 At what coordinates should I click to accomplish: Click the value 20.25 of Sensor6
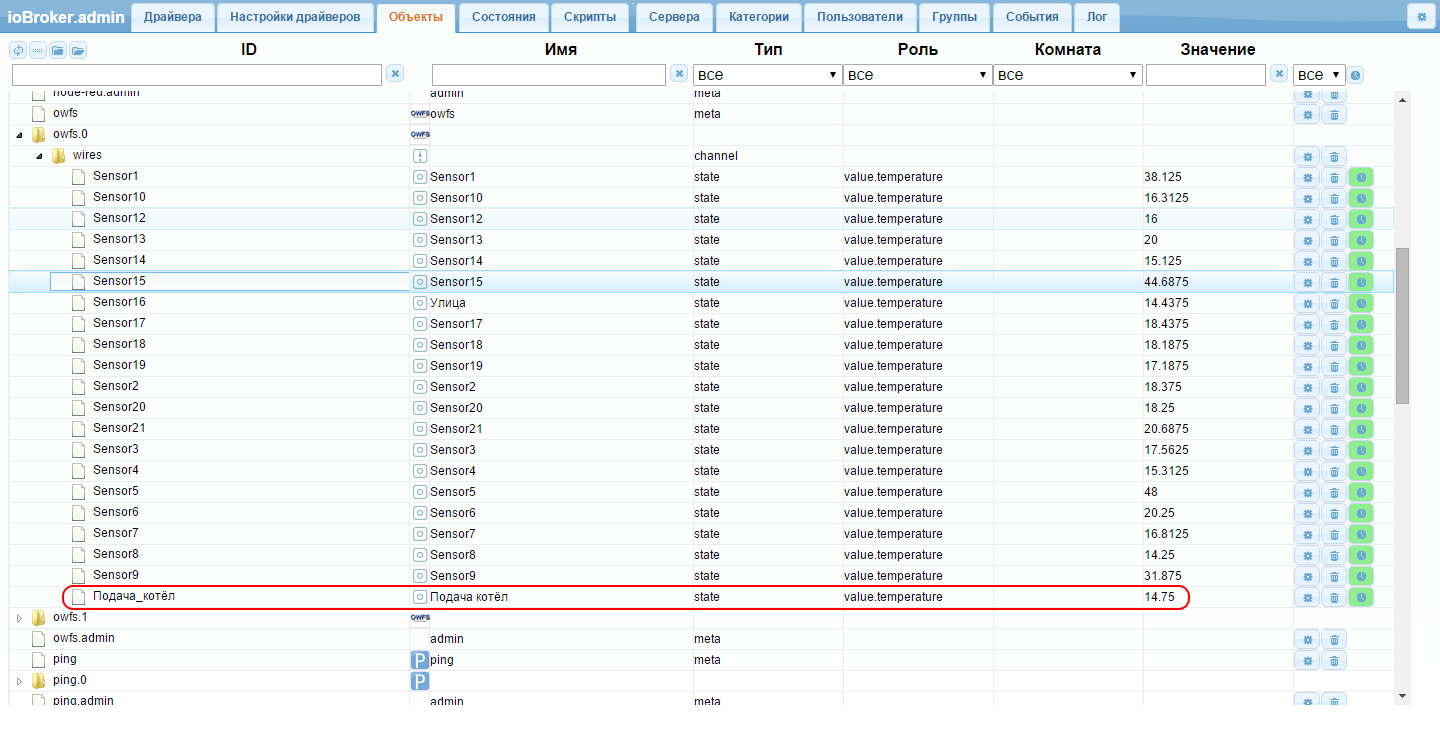[x=1159, y=513]
